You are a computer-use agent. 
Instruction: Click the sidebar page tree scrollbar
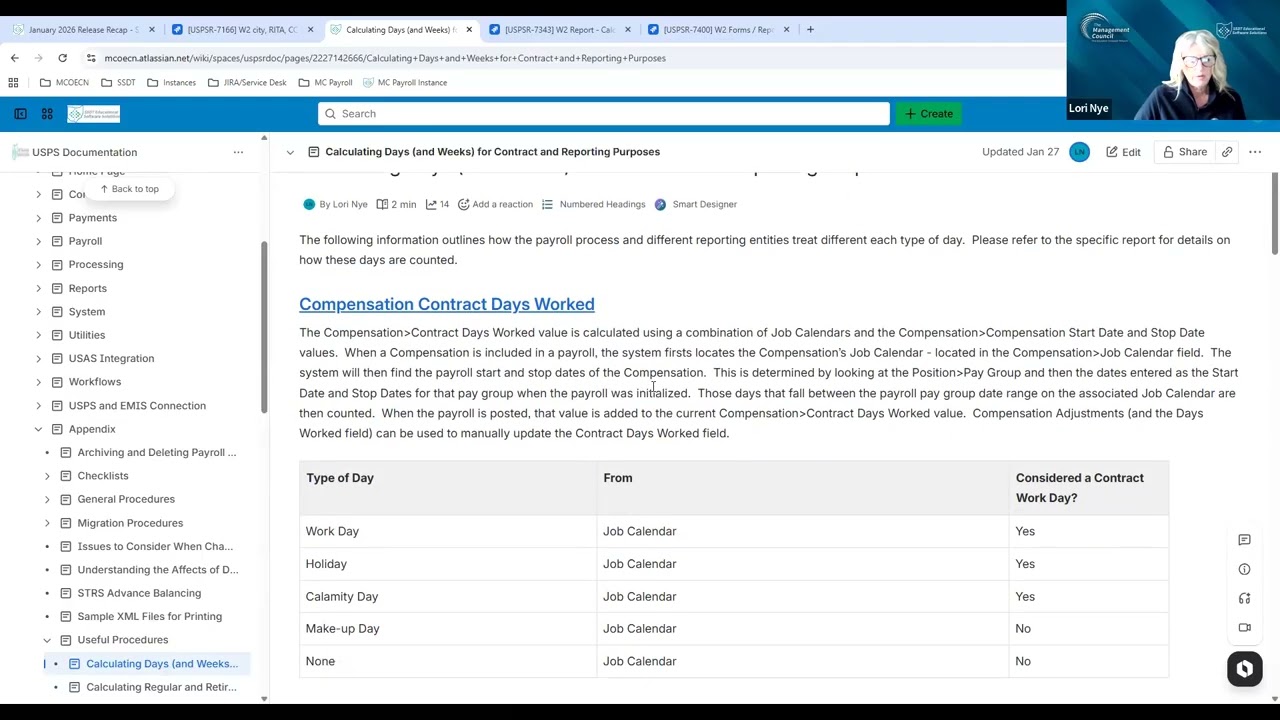[x=264, y=327]
